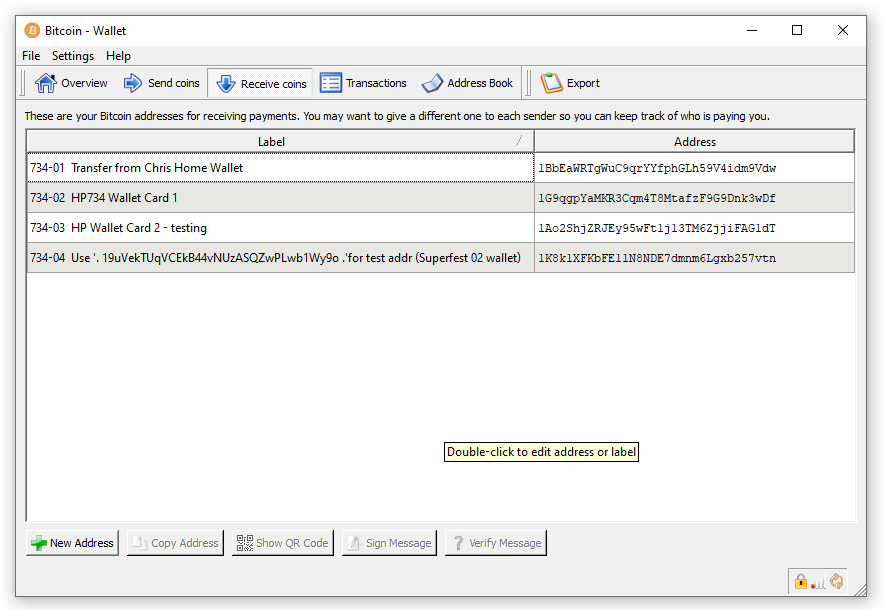Sort the table by the Label column header

(280, 142)
